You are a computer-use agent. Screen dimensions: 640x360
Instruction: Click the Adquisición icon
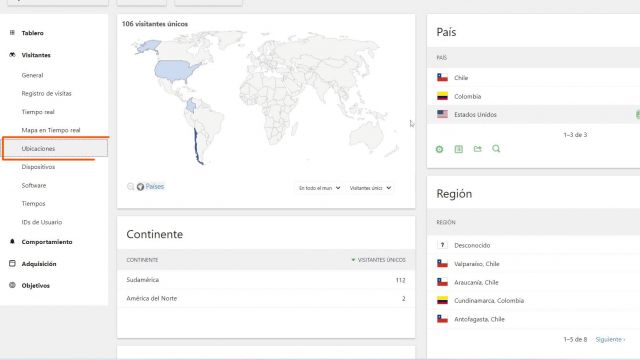(x=12, y=264)
